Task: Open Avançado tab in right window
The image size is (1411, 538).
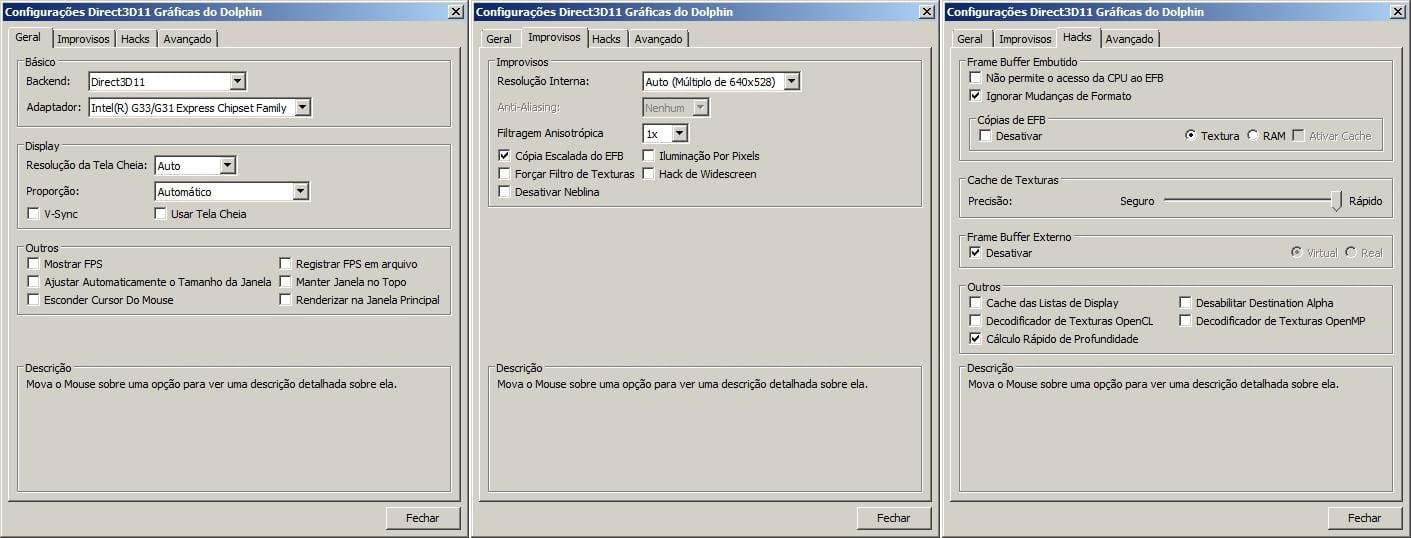Action: (1130, 39)
